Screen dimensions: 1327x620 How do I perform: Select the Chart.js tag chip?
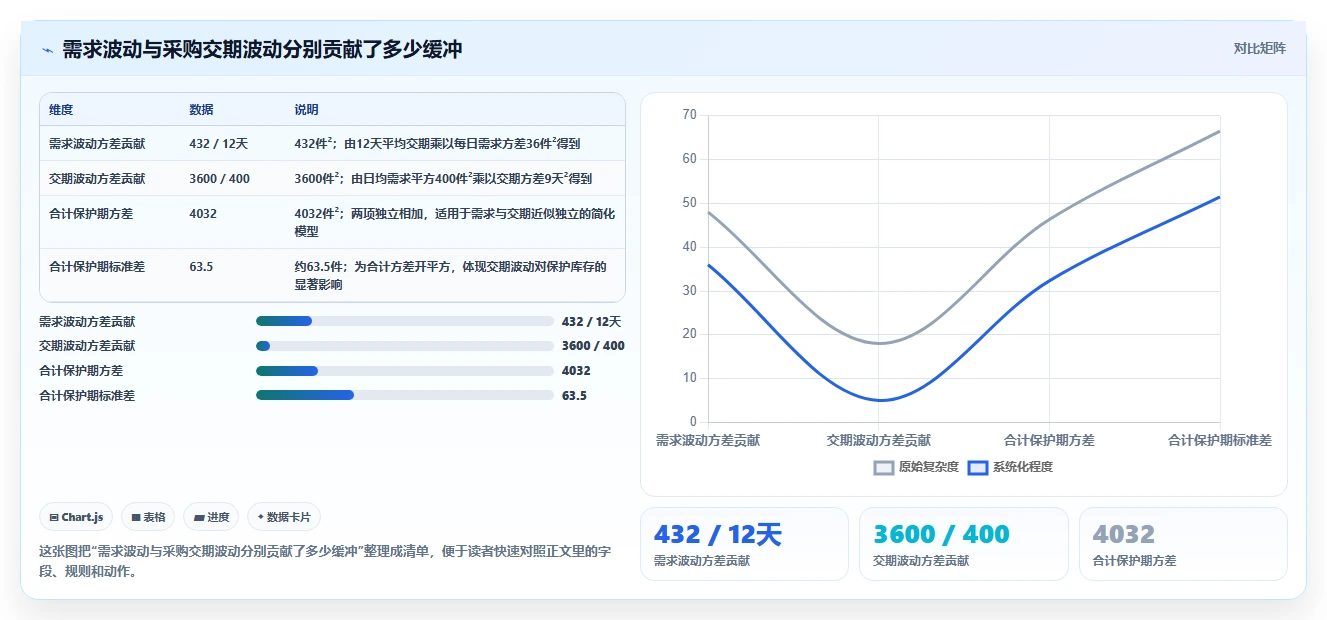77,517
